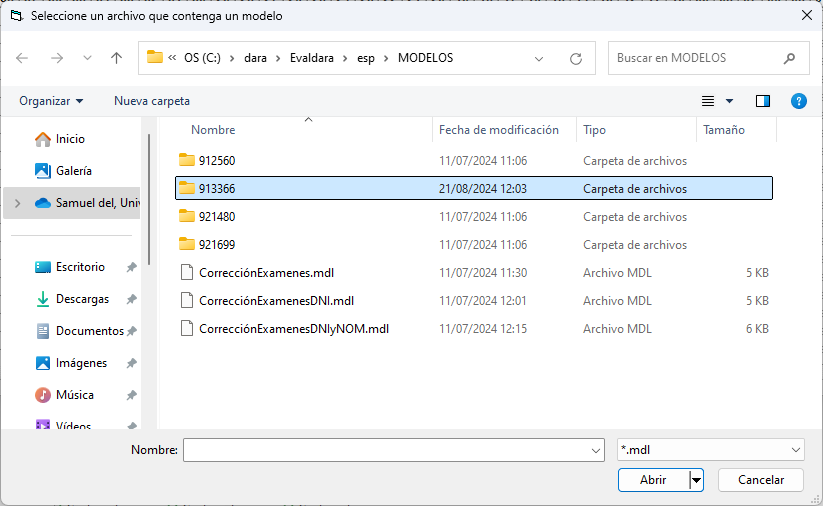This screenshot has height=506, width=823.
Task: Click breadcrumb segment esp
Action: pos(366,58)
